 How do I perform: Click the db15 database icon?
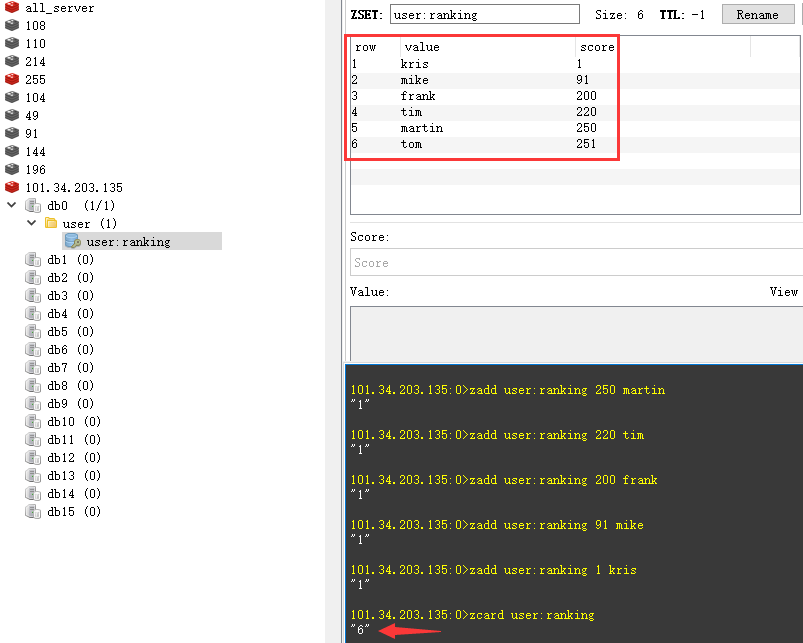33,512
